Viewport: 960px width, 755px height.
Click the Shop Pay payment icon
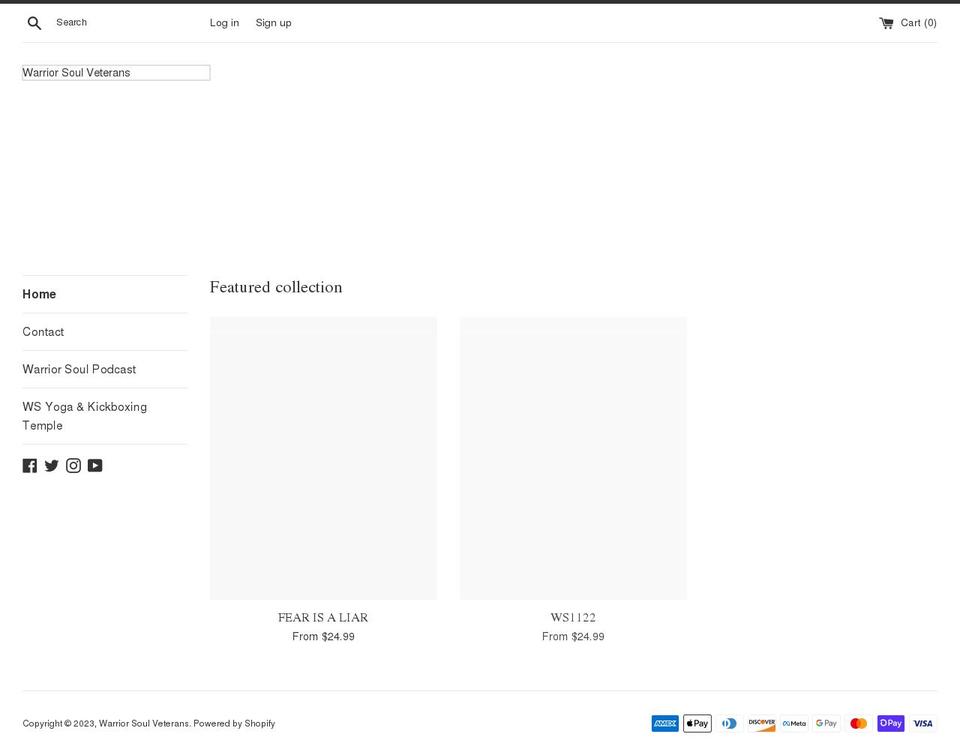pyautogui.click(x=891, y=723)
